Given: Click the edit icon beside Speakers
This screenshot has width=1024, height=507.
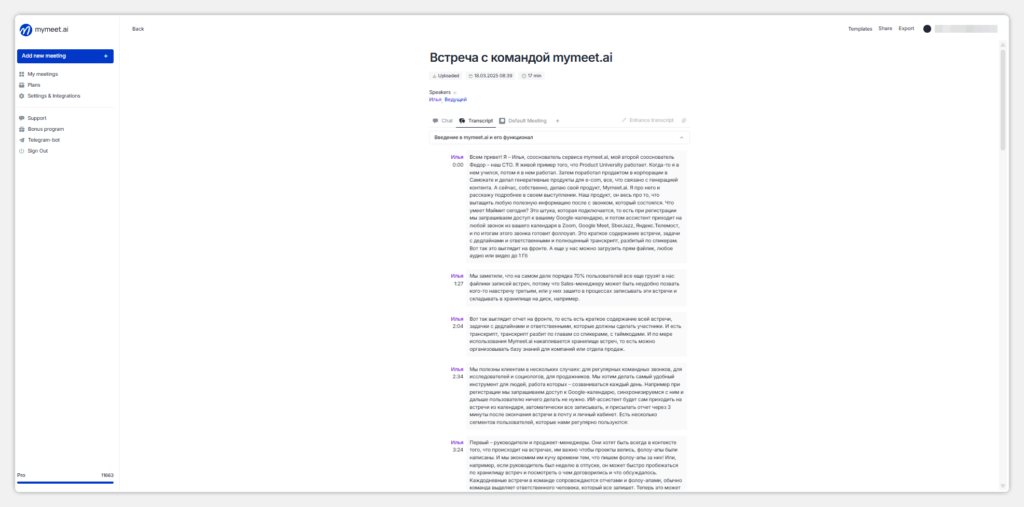Looking at the screenshot, I should click(455, 93).
